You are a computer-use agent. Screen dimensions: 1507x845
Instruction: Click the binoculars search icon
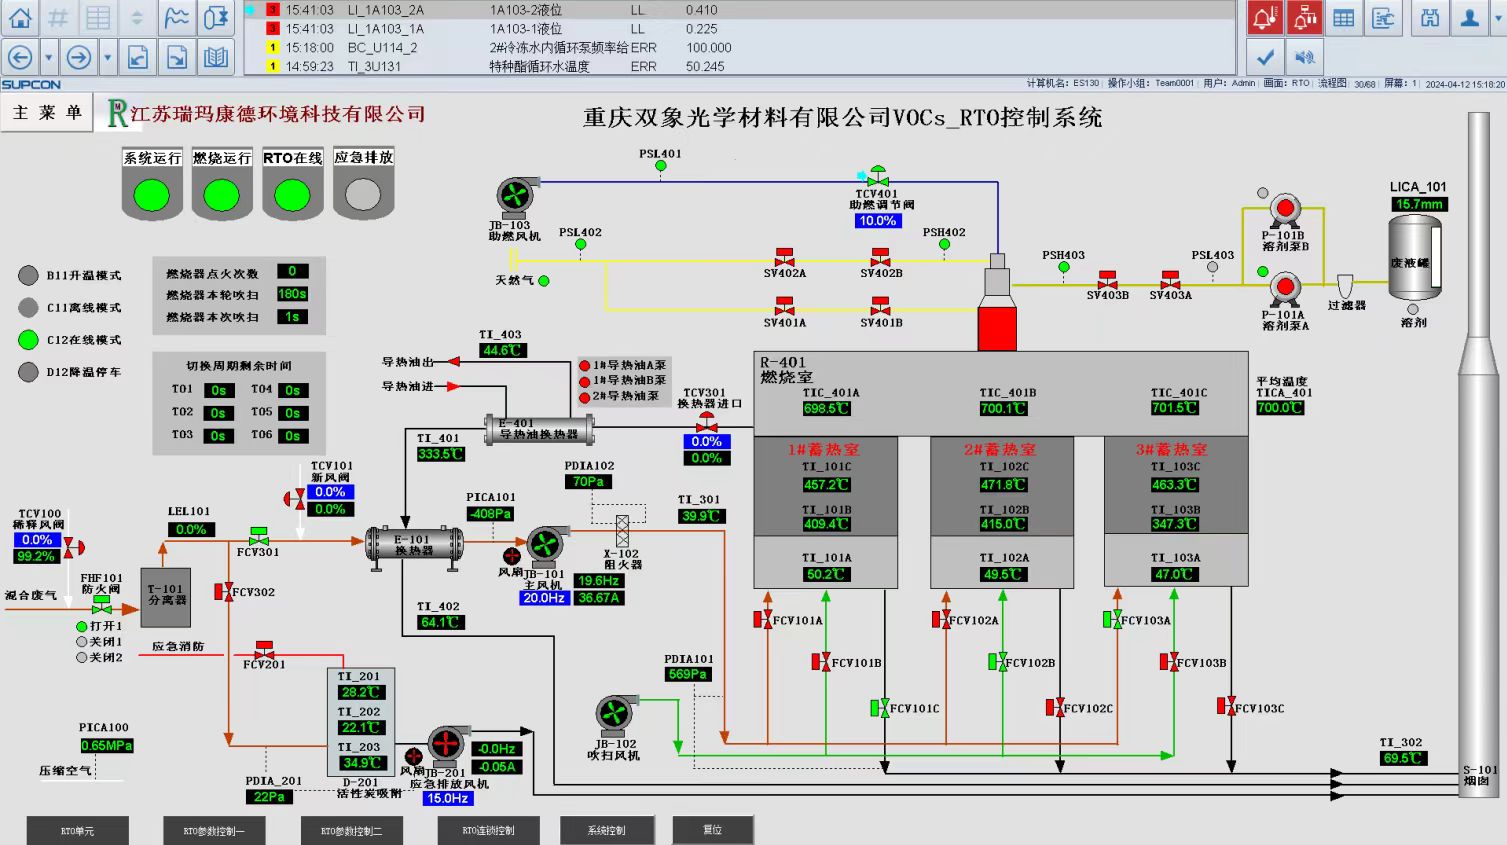pyautogui.click(x=1430, y=18)
